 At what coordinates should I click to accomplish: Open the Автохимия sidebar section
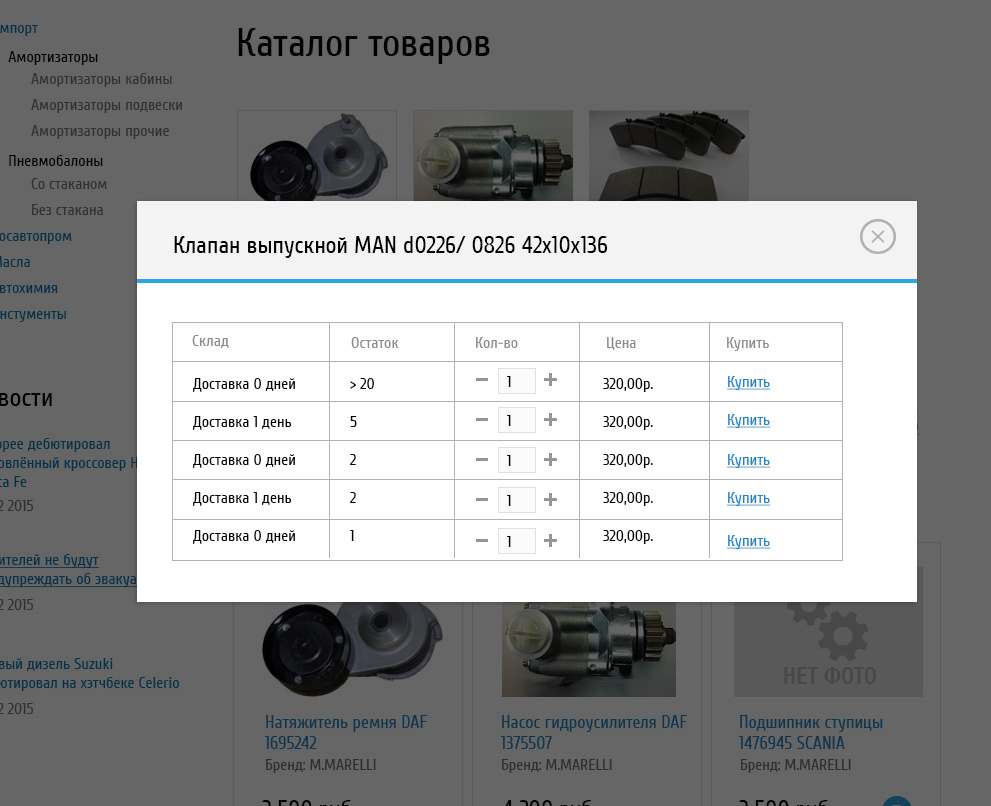[x=29, y=288]
